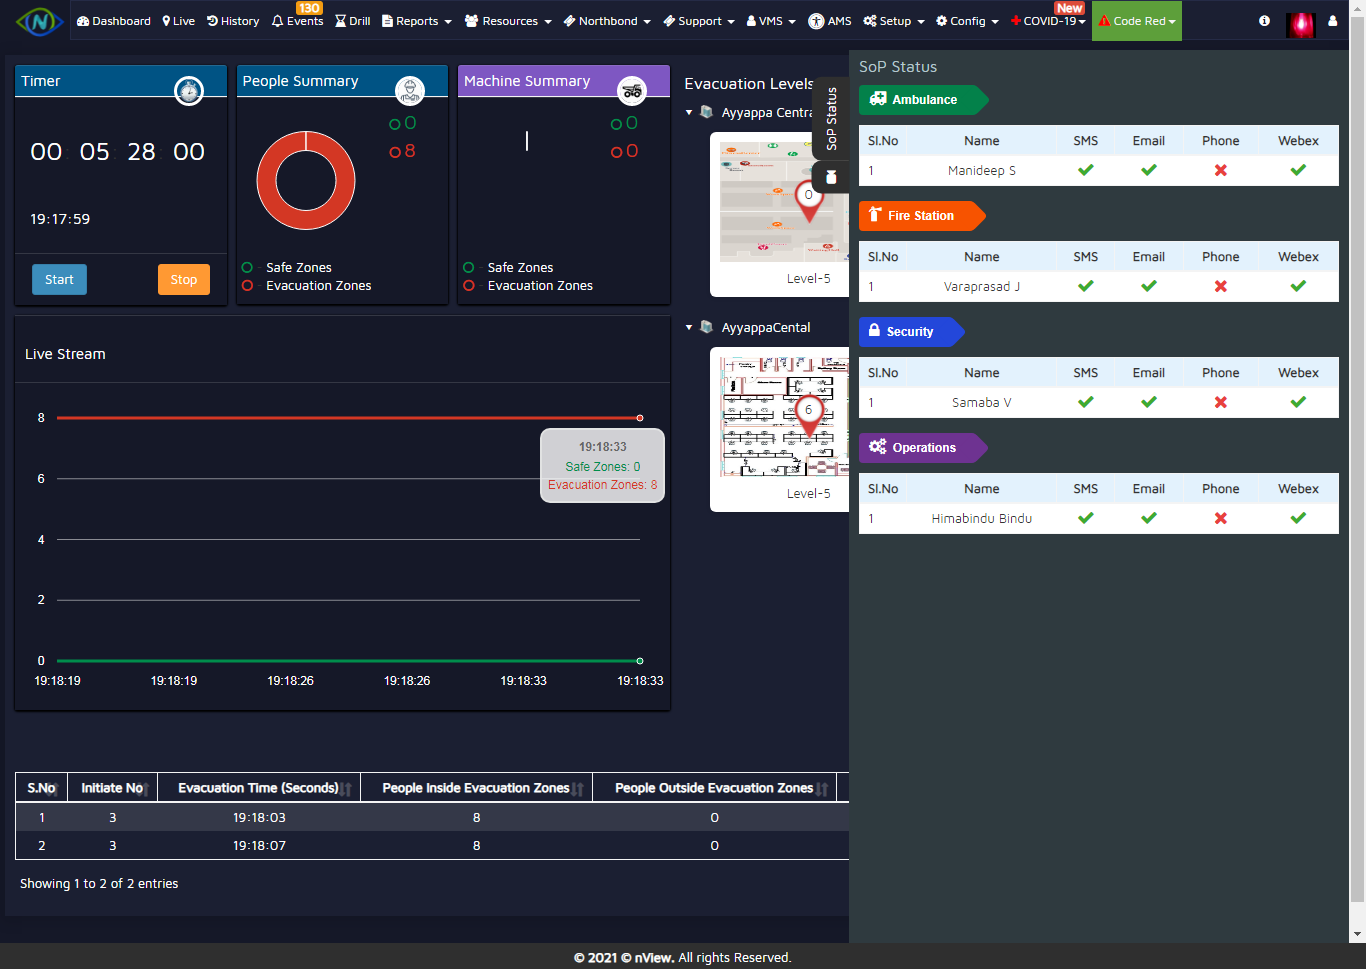The width and height of the screenshot is (1366, 969).
Task: Click the ambulance vehicle icon
Action: click(x=878, y=99)
